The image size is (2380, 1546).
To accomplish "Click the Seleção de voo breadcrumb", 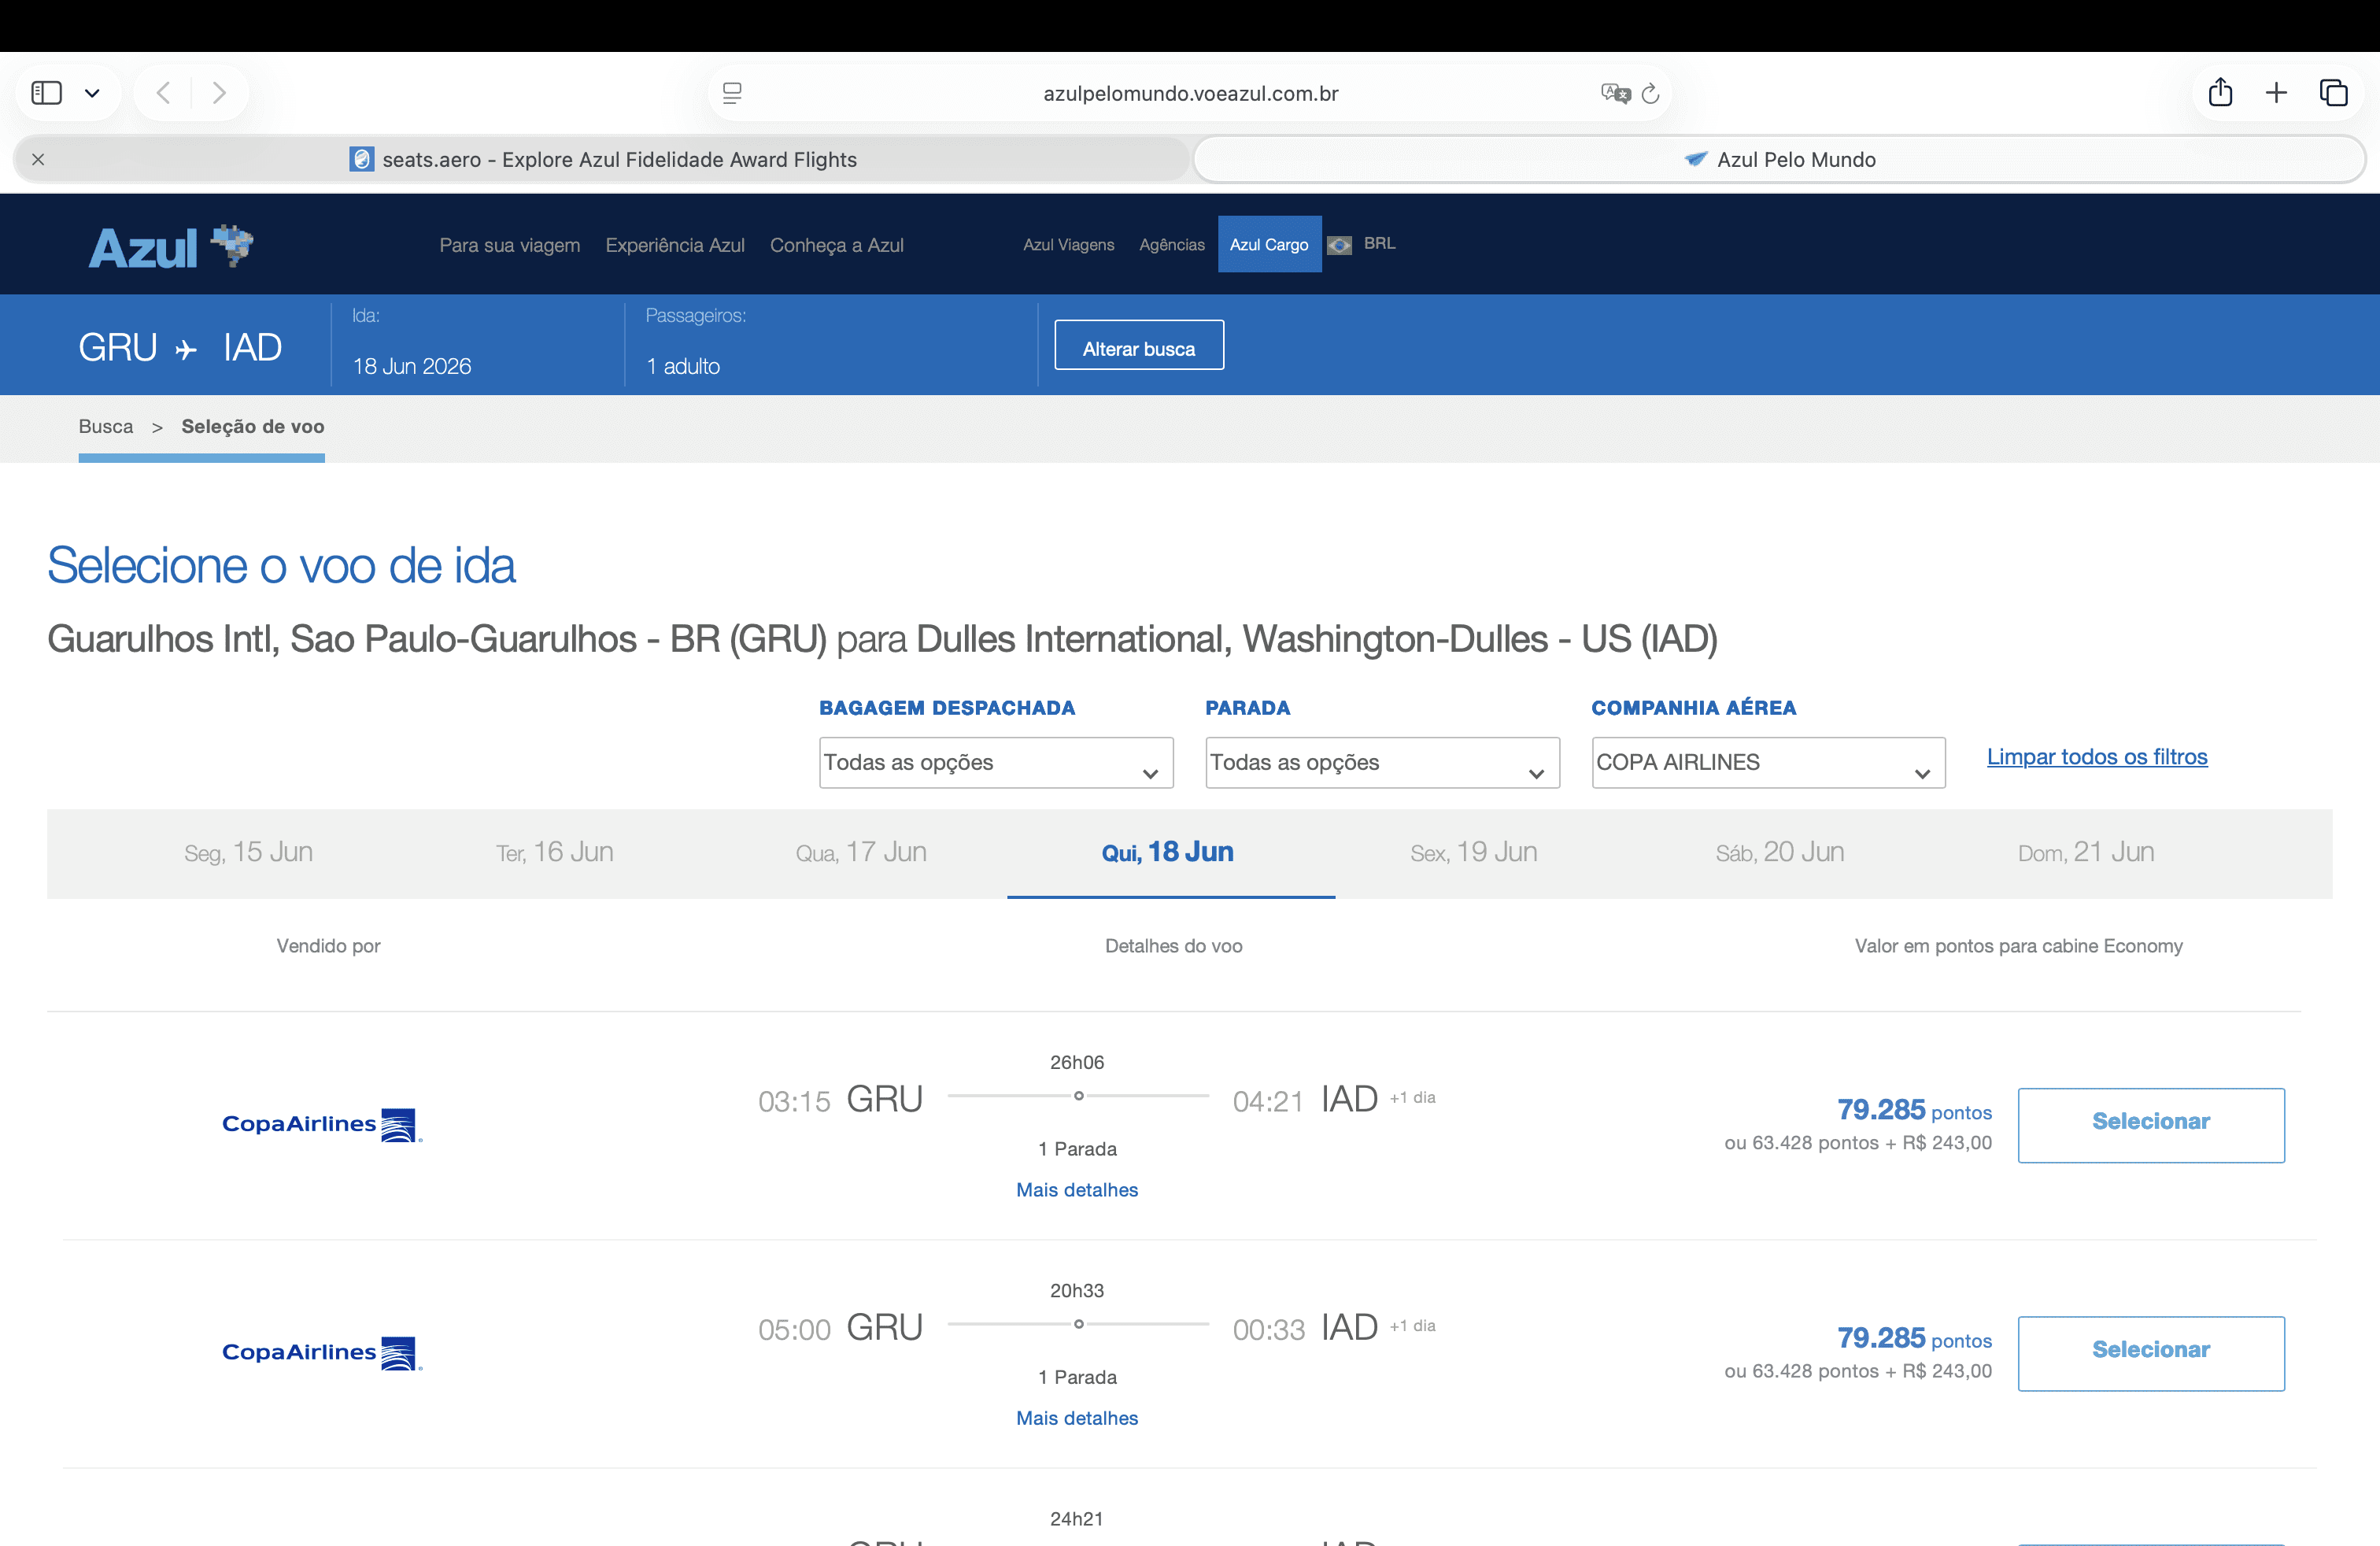I will pyautogui.click(x=253, y=426).
